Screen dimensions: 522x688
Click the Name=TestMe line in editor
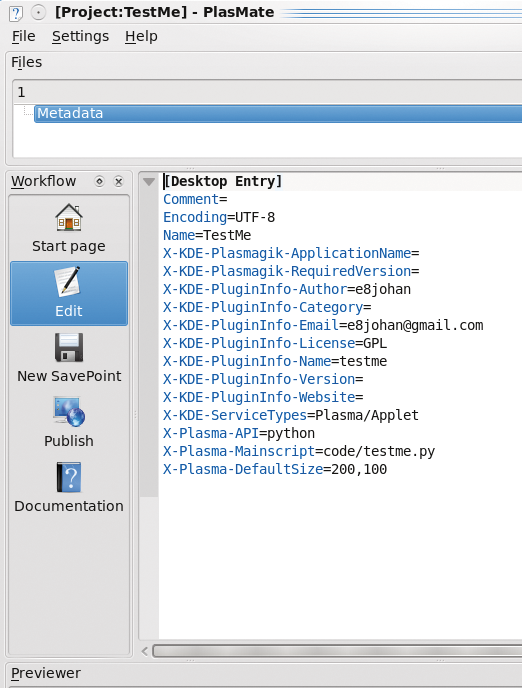pyautogui.click(x=207, y=236)
